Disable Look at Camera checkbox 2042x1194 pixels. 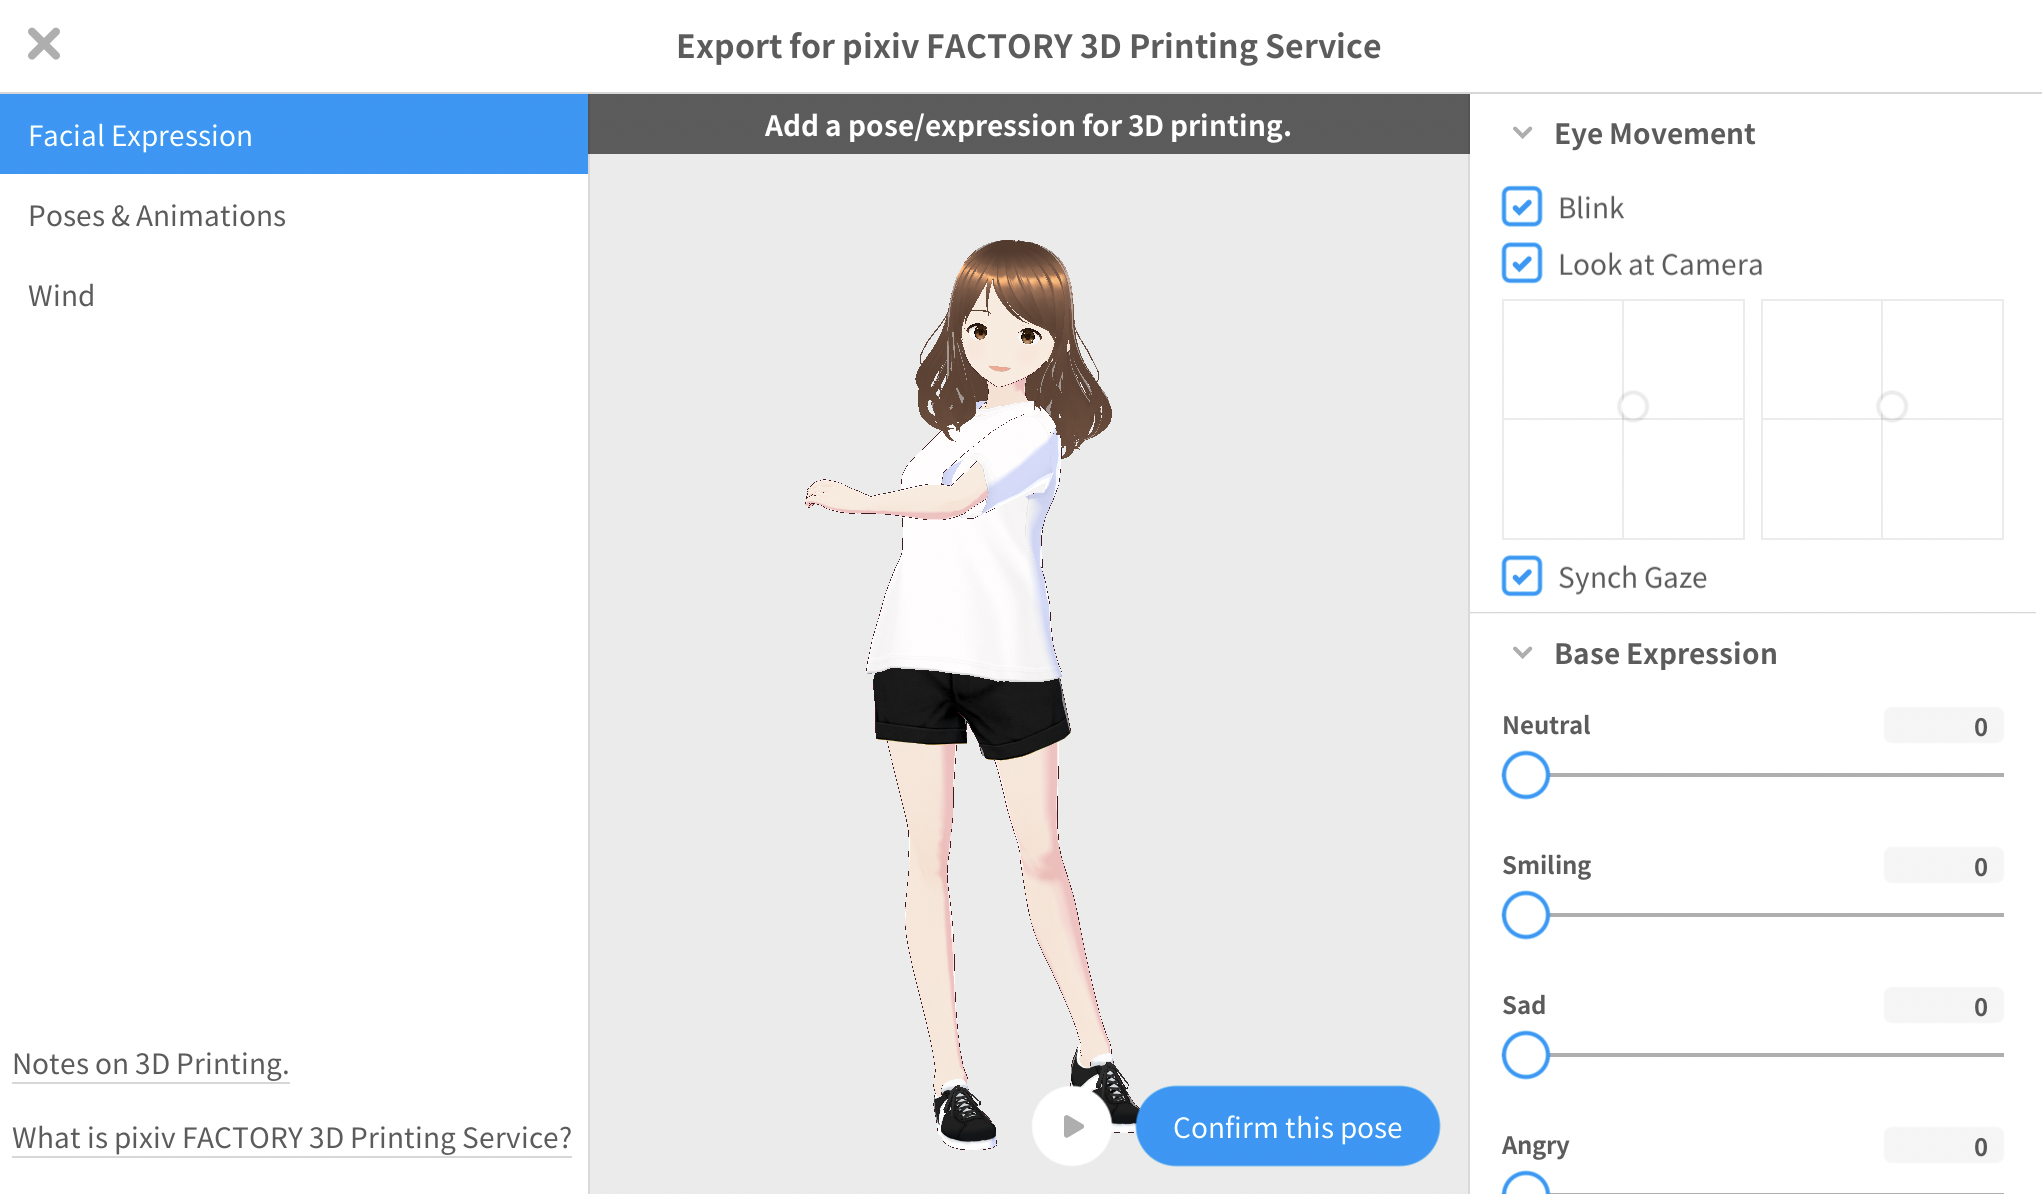click(x=1522, y=264)
